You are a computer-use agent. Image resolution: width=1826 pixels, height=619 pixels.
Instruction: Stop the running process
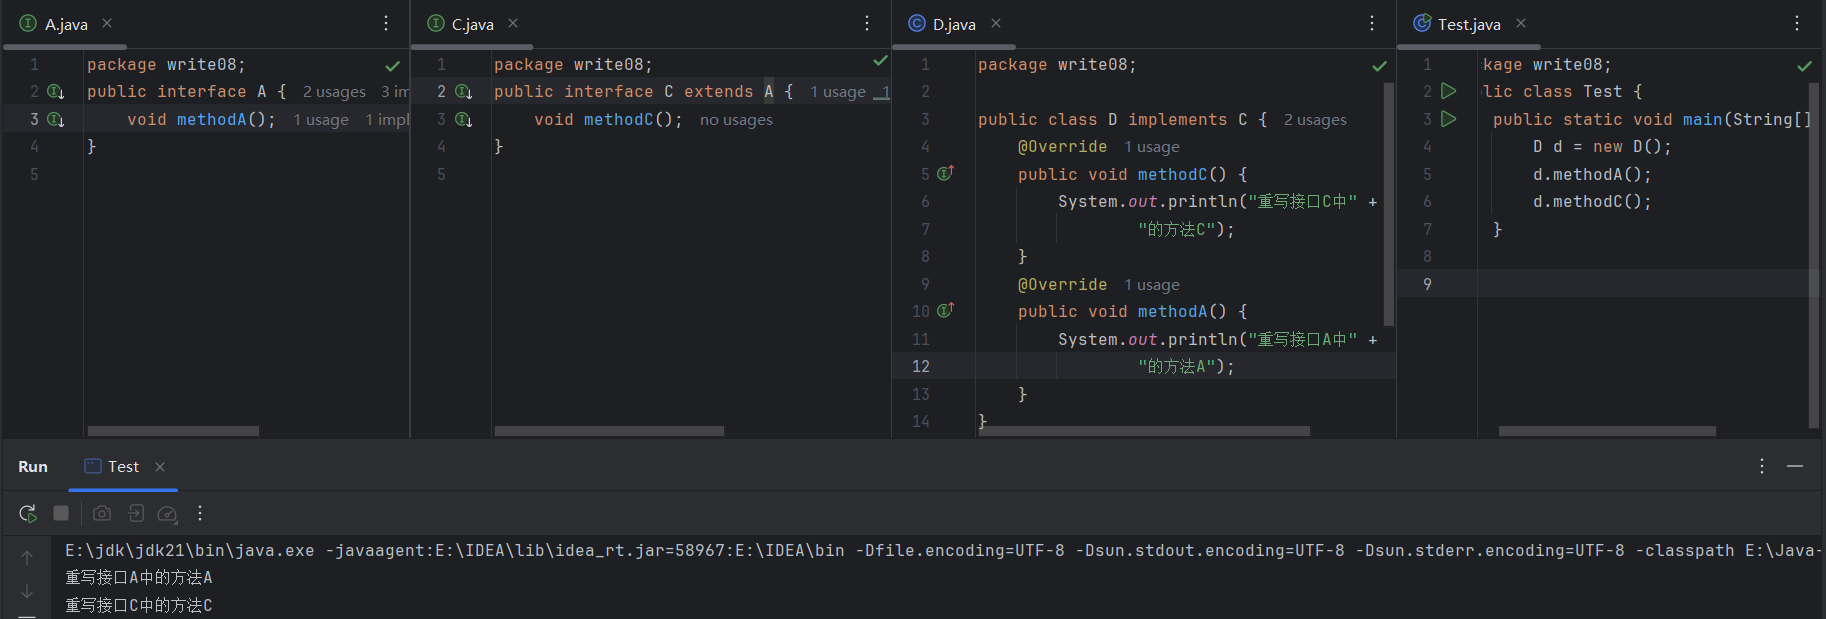point(61,513)
